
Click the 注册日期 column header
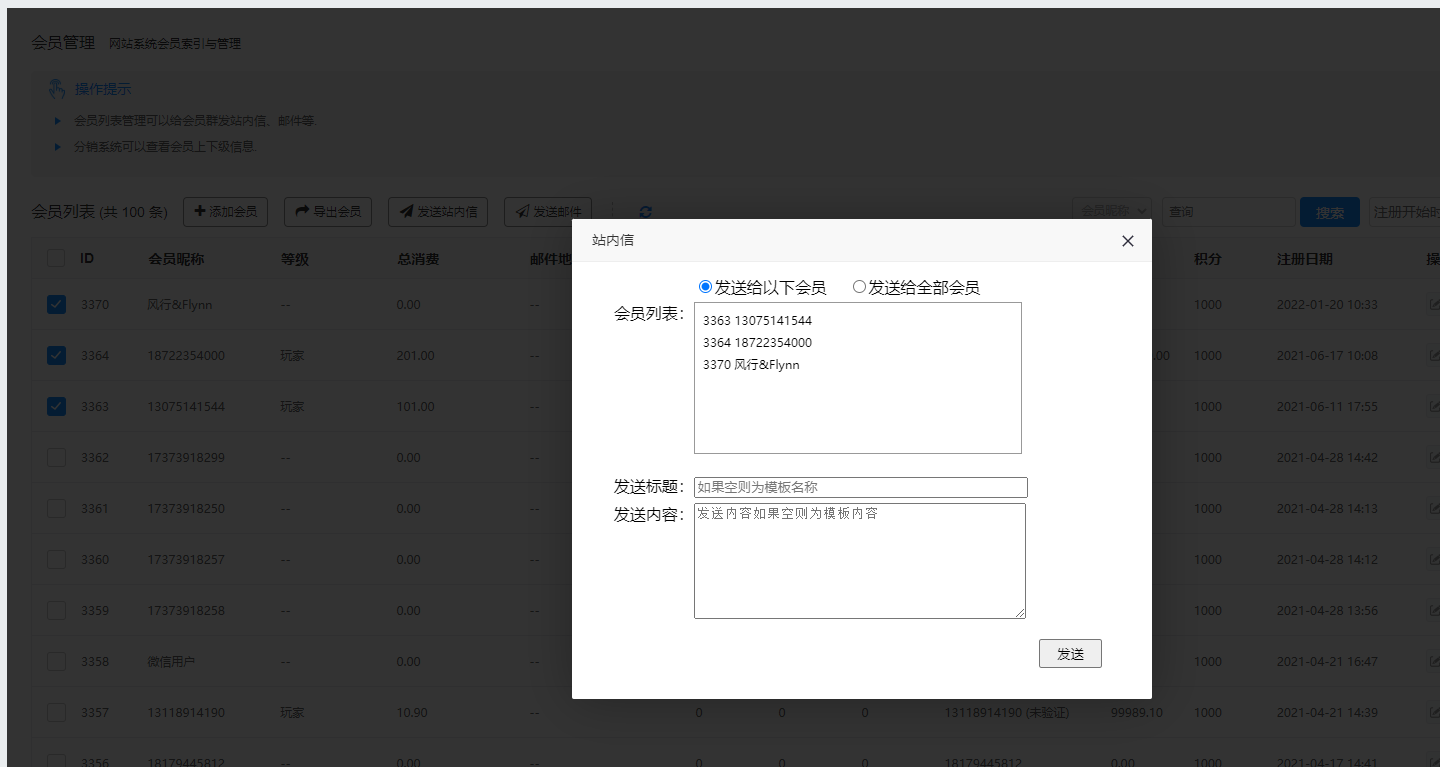pyautogui.click(x=1304, y=259)
